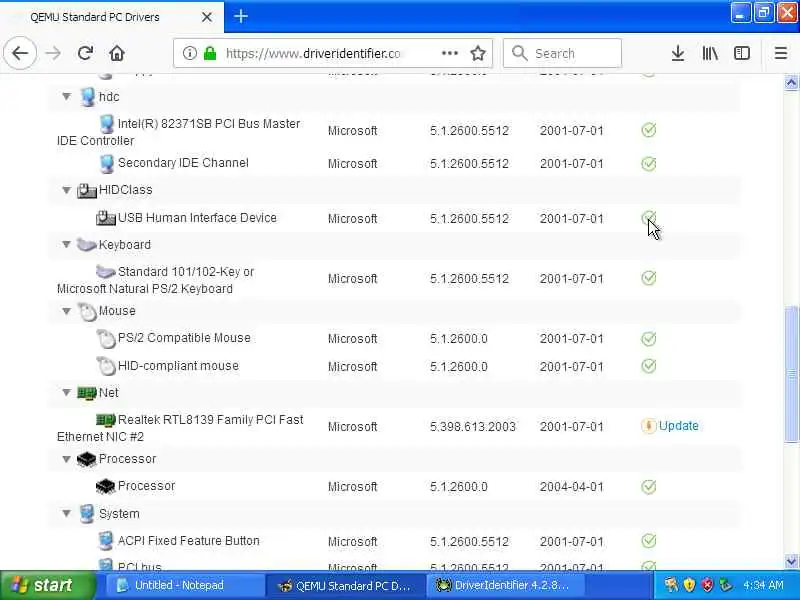Open the Firefox hamburger menu
Image resolution: width=800 pixels, height=600 pixels.
tap(781, 53)
